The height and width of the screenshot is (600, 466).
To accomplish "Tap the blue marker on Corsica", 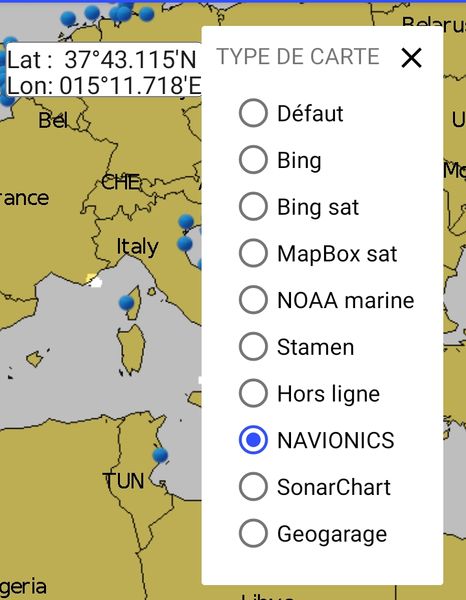I will coord(126,302).
